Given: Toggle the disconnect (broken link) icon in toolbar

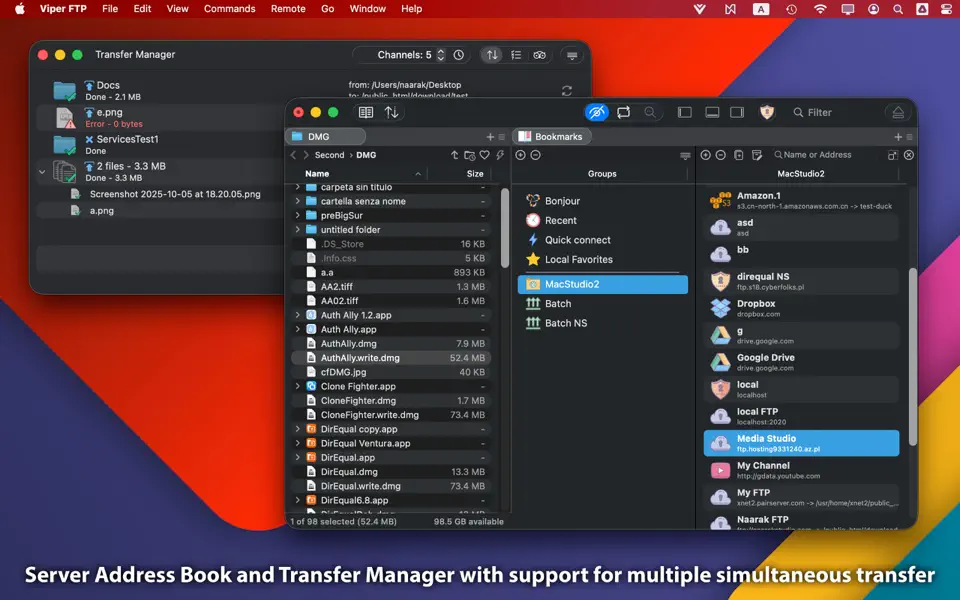Looking at the screenshot, I should (x=596, y=112).
